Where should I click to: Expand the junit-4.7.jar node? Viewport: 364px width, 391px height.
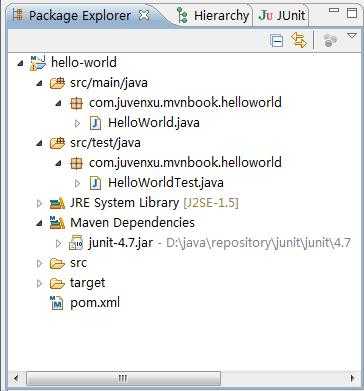59,243
